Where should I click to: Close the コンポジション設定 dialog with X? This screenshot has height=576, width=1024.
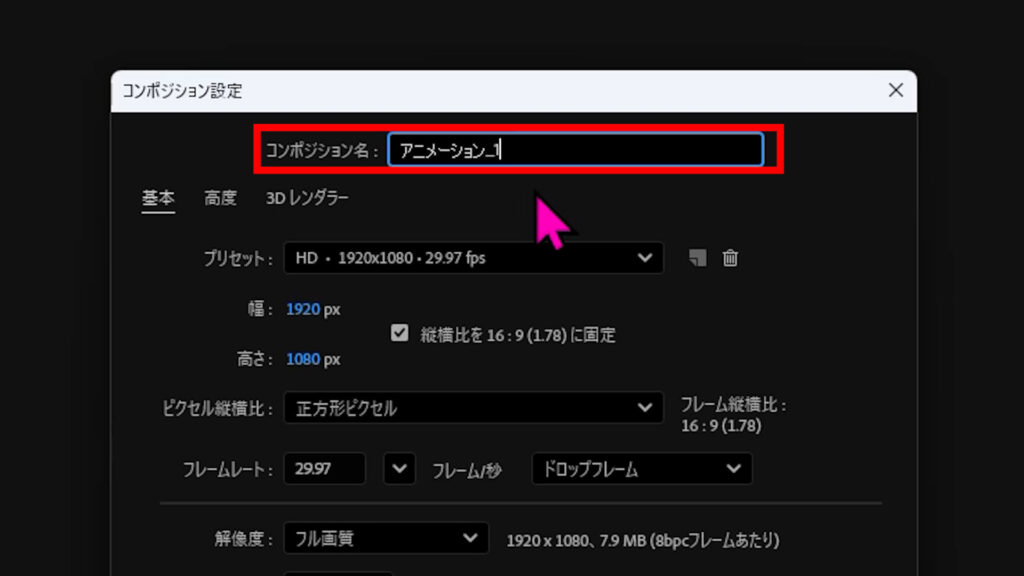coord(895,91)
